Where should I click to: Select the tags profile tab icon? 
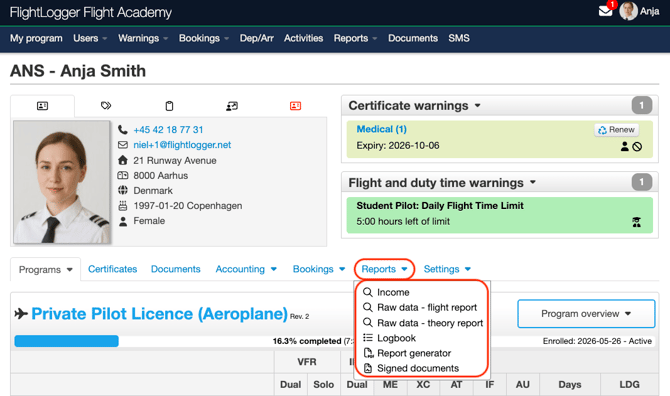coord(106,106)
